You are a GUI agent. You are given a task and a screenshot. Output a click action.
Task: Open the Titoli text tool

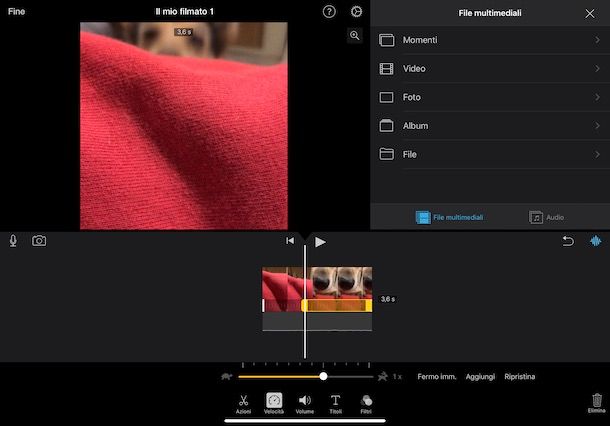click(335, 403)
